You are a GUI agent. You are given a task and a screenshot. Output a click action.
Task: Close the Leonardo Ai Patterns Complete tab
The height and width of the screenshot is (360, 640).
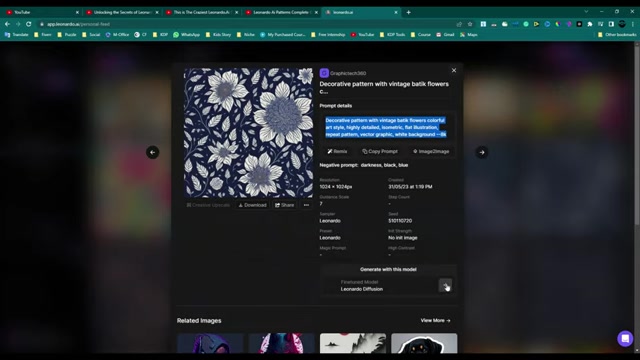click(x=316, y=12)
